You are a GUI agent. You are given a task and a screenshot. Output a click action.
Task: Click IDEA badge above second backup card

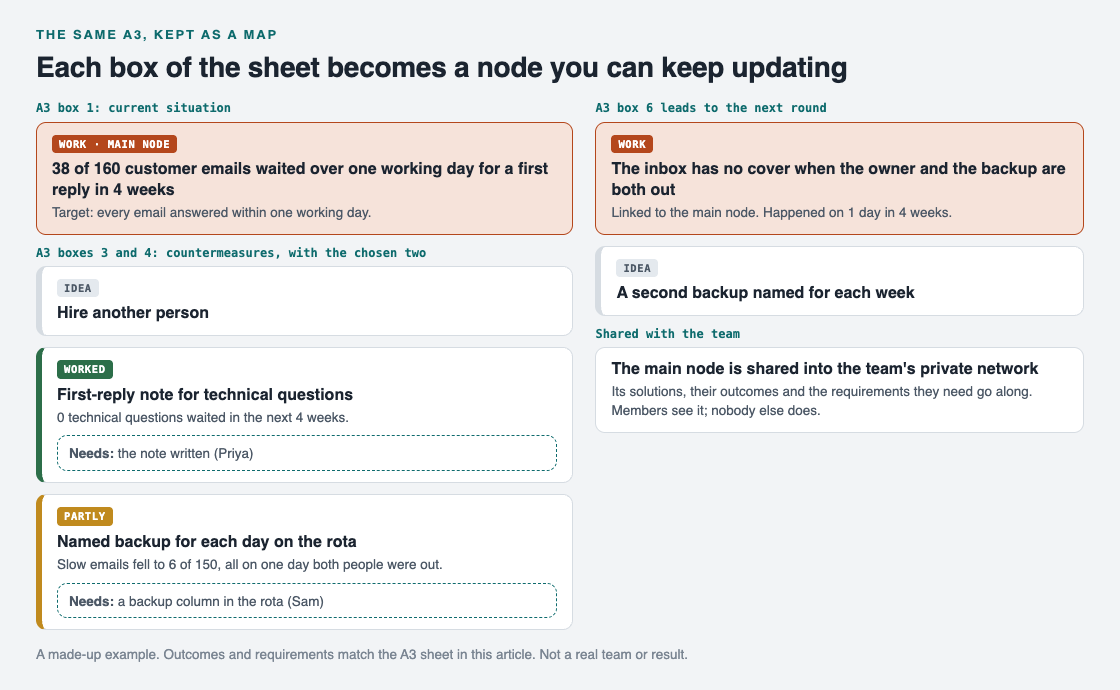pyautogui.click(x=637, y=269)
